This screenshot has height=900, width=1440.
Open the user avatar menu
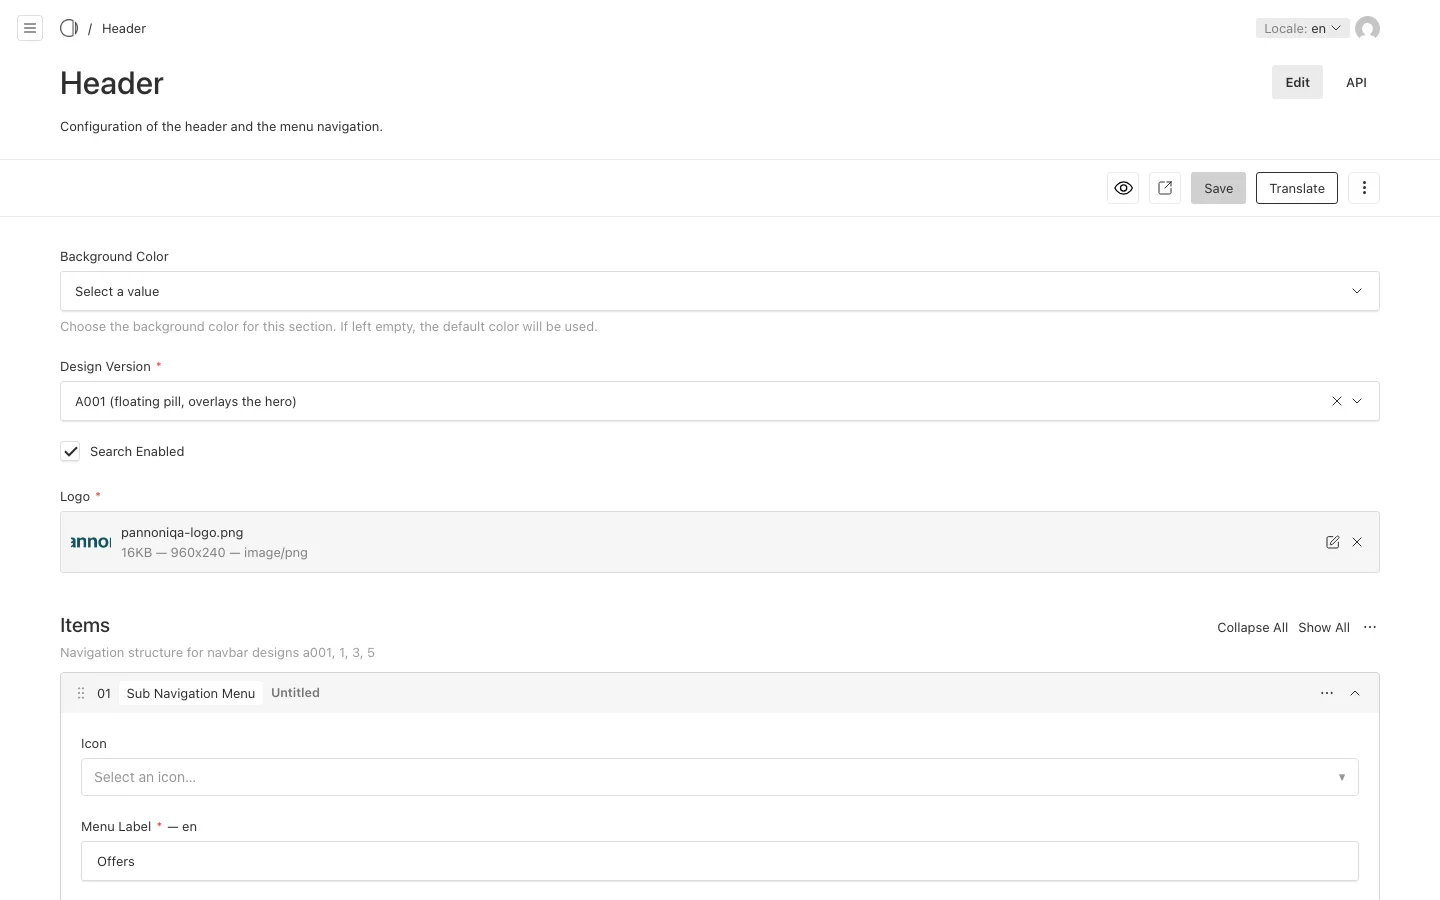coord(1367,28)
